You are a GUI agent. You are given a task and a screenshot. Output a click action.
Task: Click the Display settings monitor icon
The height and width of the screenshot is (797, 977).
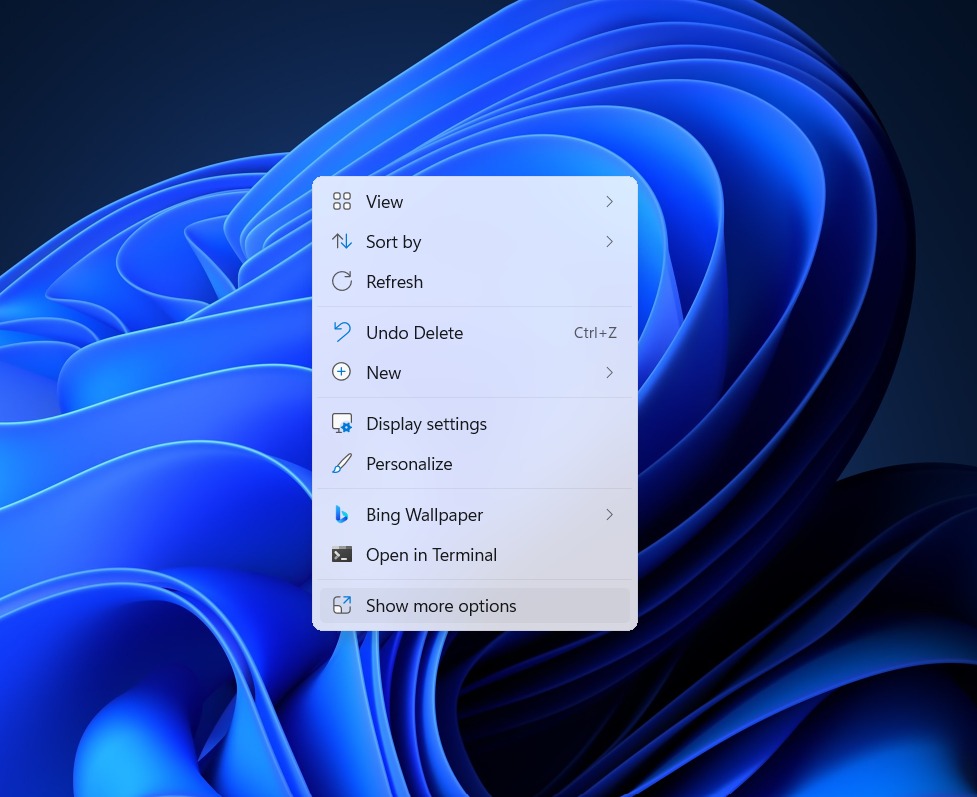point(341,423)
